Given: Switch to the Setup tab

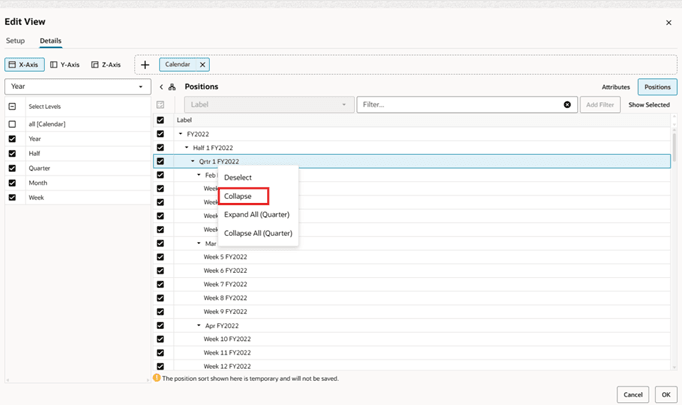Looking at the screenshot, I should [15, 40].
